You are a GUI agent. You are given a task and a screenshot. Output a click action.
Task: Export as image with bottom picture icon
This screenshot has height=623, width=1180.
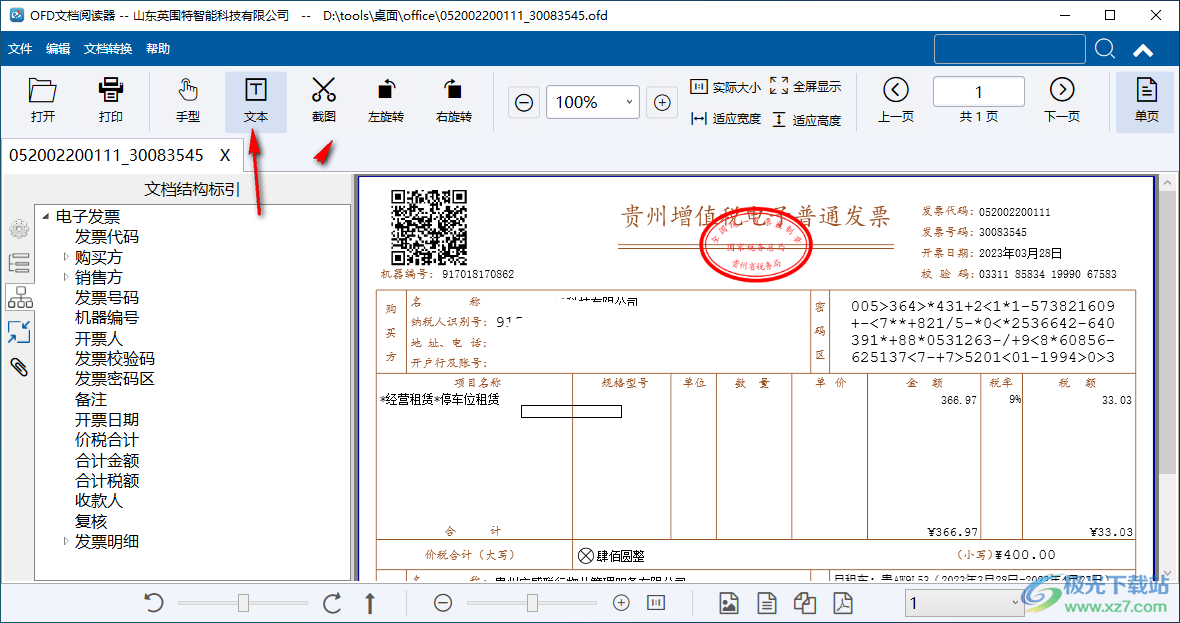tap(728, 603)
